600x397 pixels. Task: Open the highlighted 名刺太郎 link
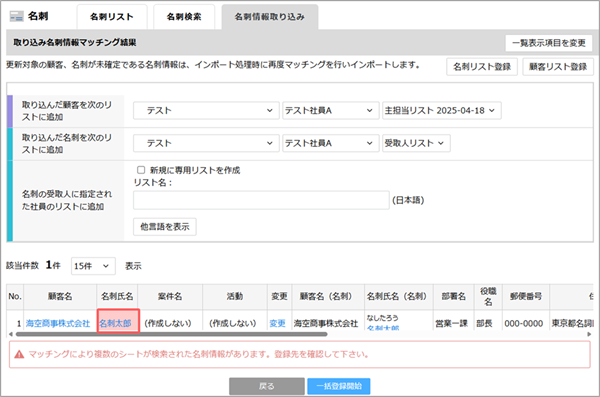(116, 323)
